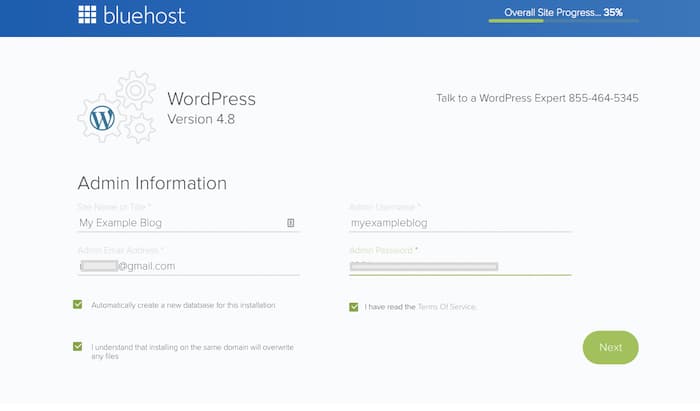Click the Bluehost grid logo icon

coord(87,15)
